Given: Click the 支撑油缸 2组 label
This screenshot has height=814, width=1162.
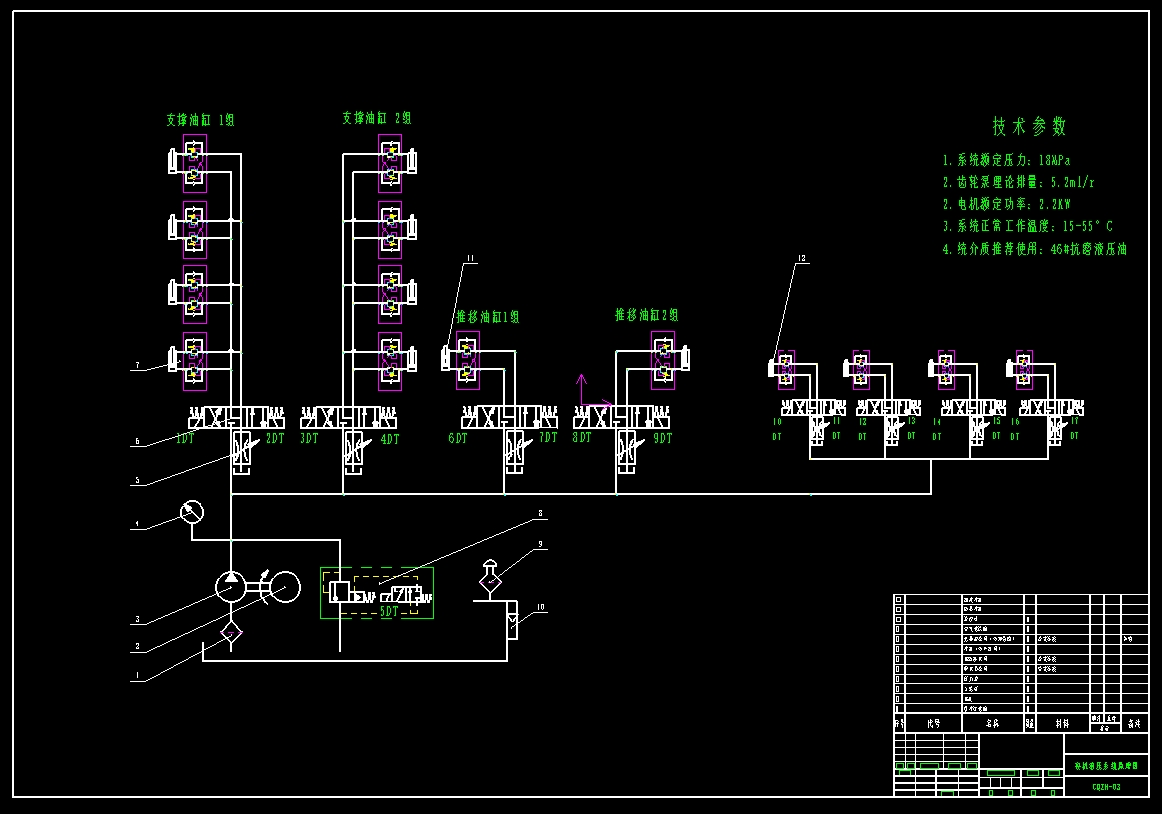Looking at the screenshot, I should click(x=376, y=118).
